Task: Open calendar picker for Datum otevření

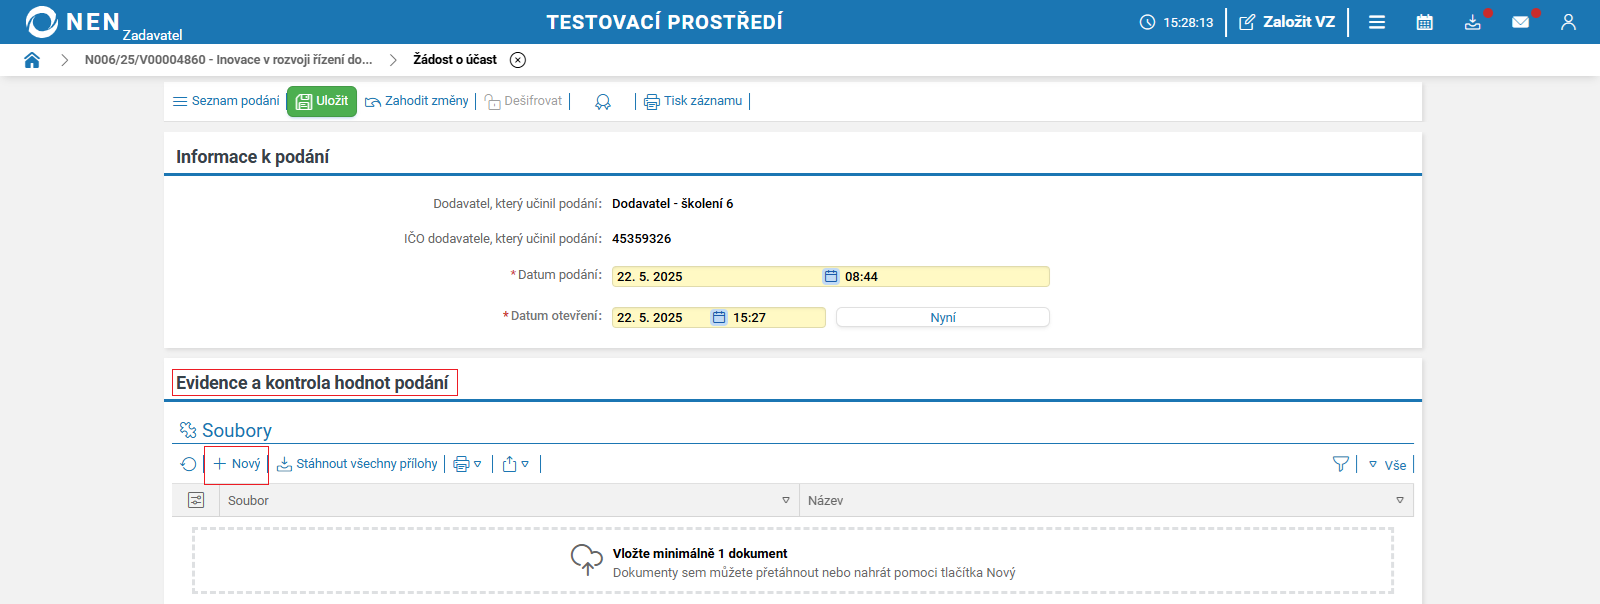Action: coord(719,318)
